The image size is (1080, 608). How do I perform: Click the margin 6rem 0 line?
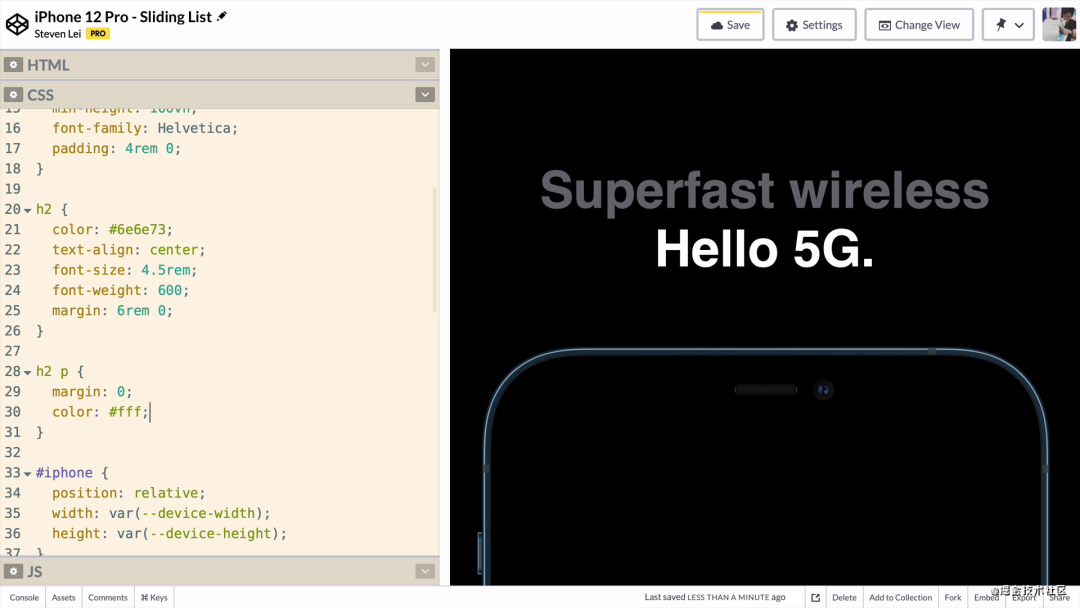(x=112, y=311)
